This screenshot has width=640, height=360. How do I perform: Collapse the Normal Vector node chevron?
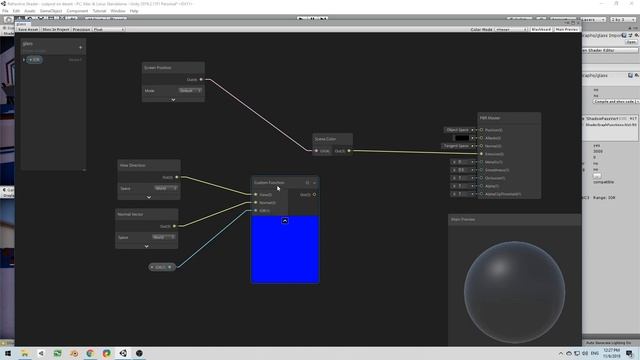pos(147,246)
